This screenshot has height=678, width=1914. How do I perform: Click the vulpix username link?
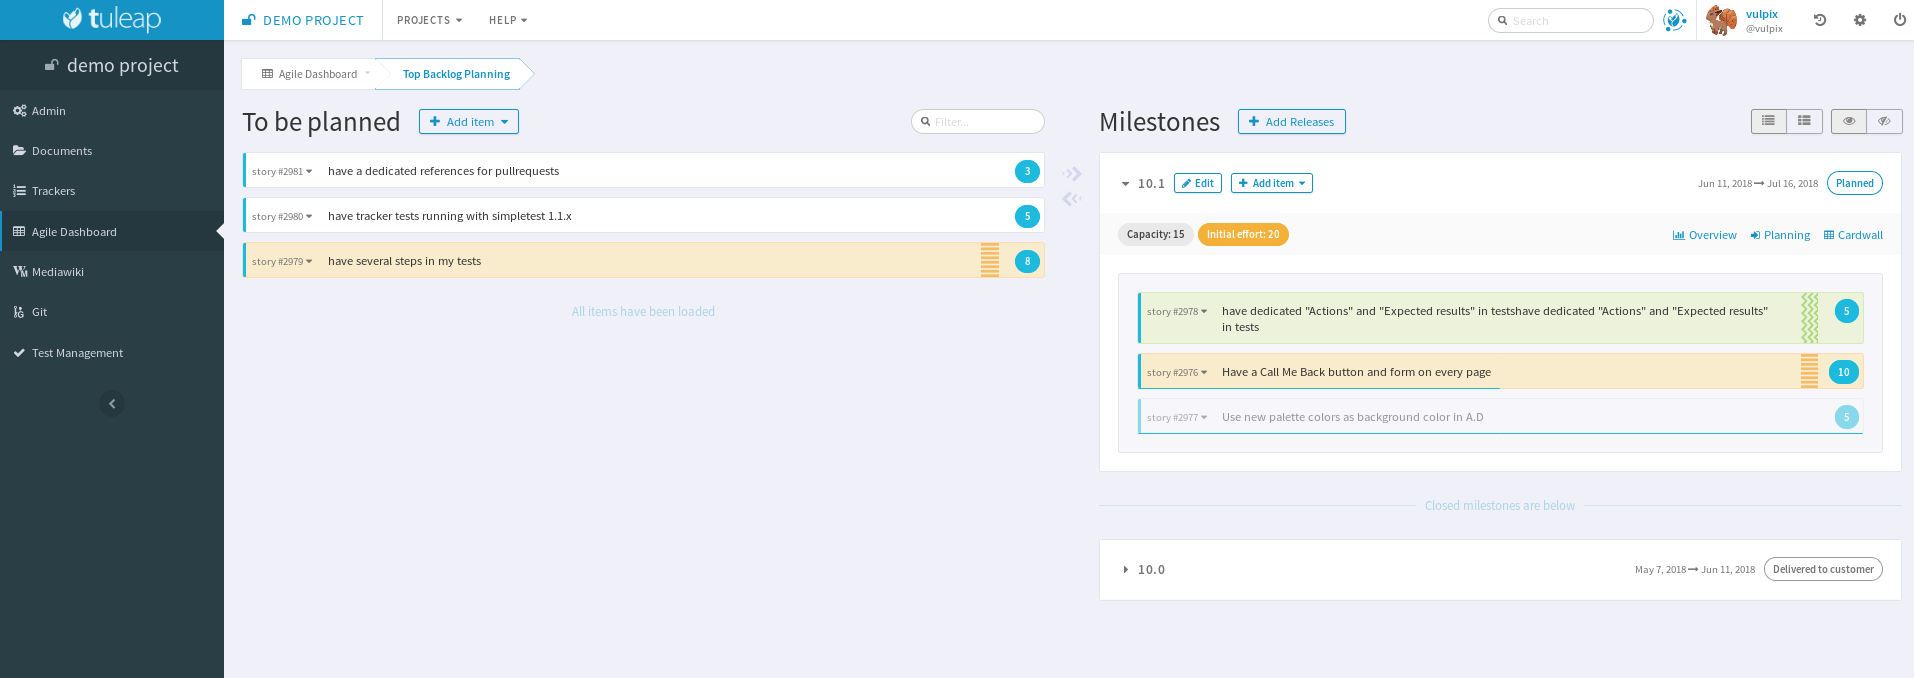[x=1762, y=14]
